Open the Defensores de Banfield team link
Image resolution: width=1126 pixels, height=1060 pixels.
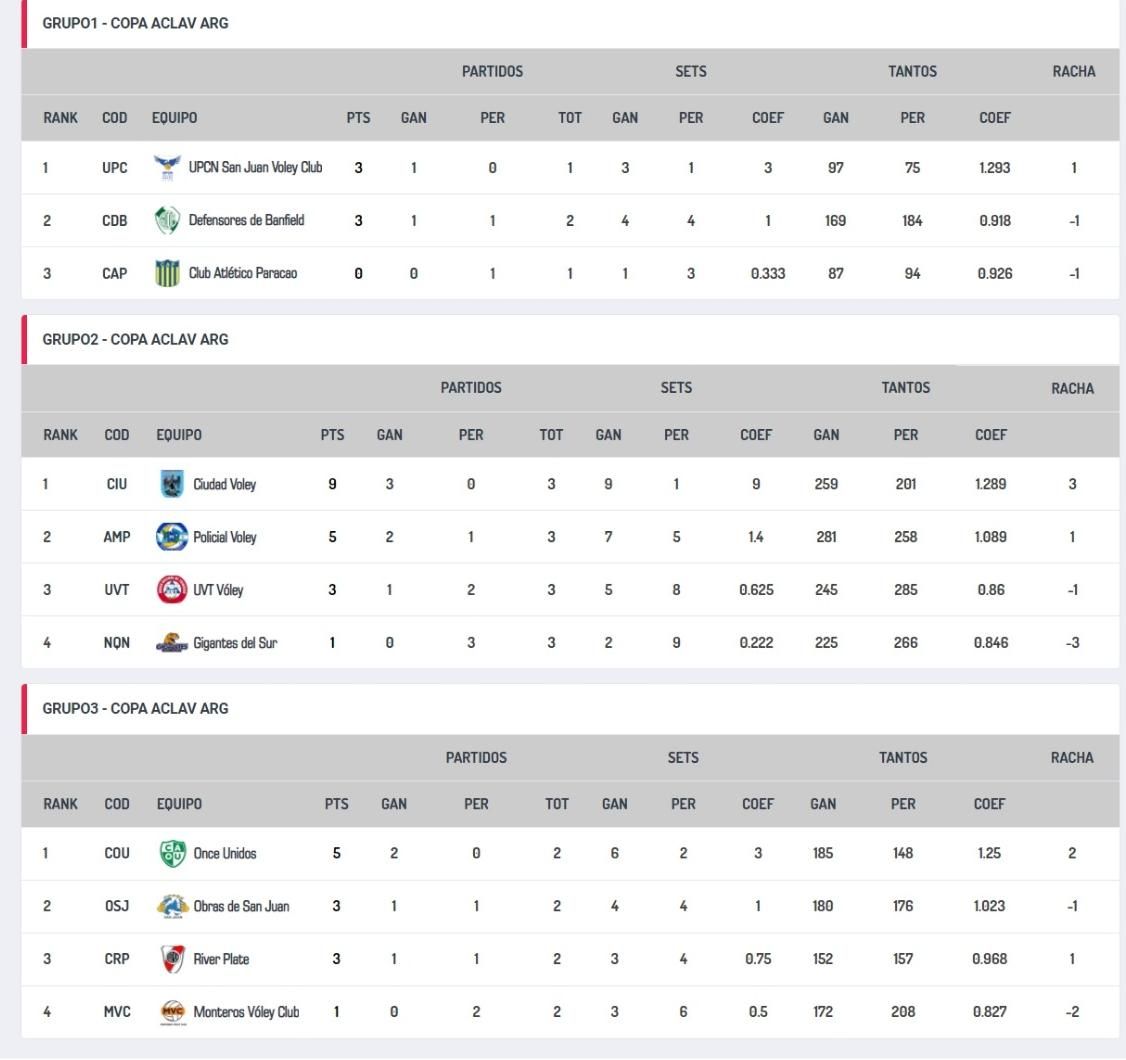coord(246,221)
